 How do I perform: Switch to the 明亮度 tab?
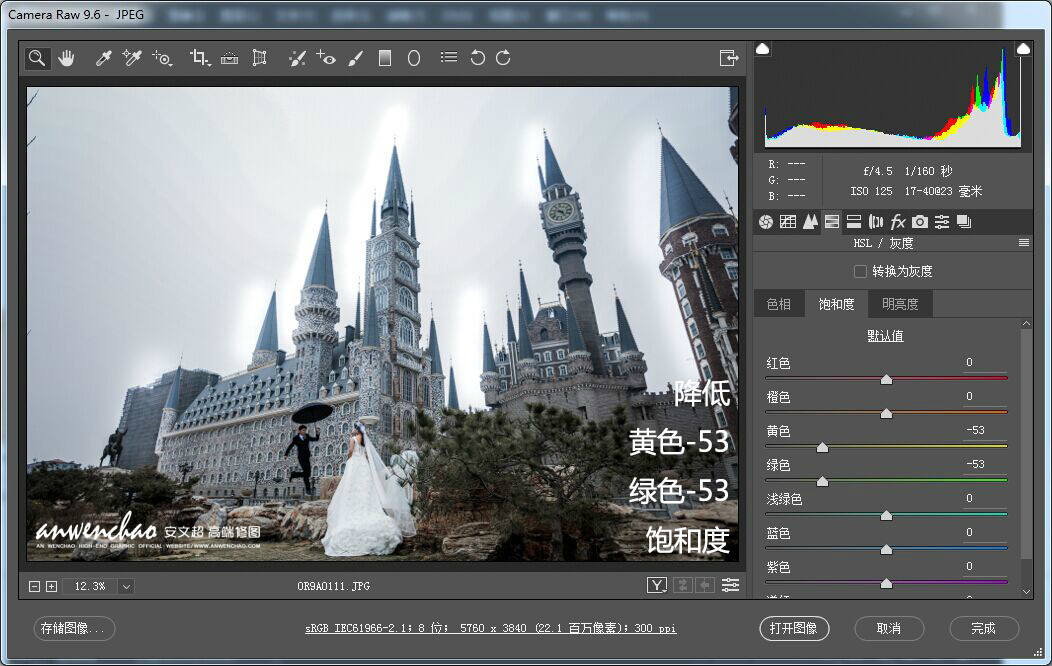click(x=900, y=304)
